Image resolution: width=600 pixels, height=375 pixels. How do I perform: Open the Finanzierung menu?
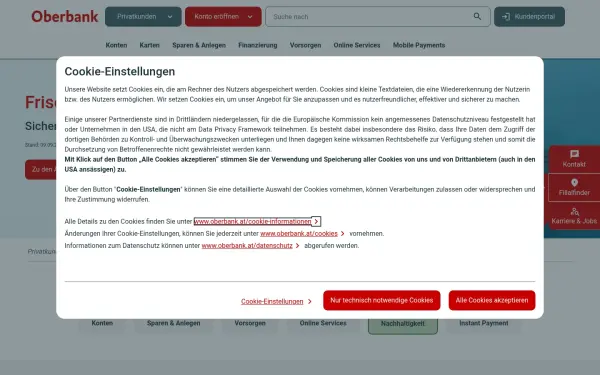258,45
